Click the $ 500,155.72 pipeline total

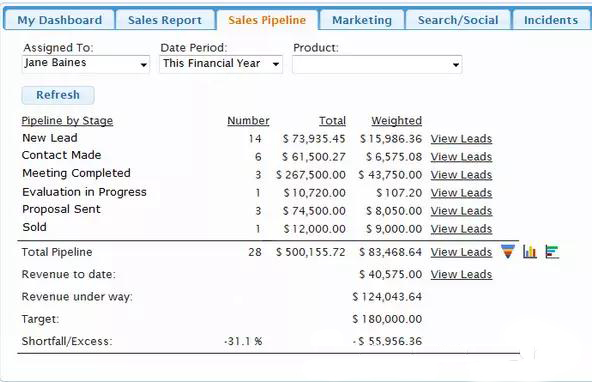tap(311, 252)
